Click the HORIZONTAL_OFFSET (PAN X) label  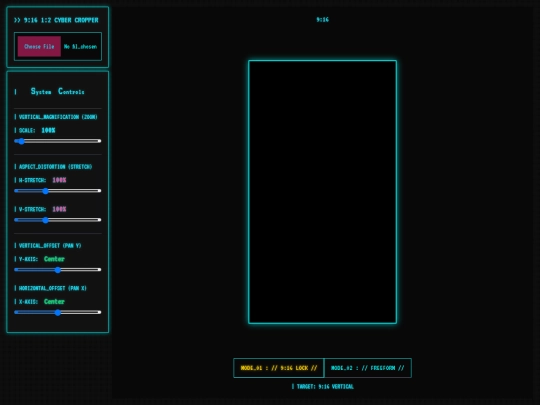tap(53, 288)
